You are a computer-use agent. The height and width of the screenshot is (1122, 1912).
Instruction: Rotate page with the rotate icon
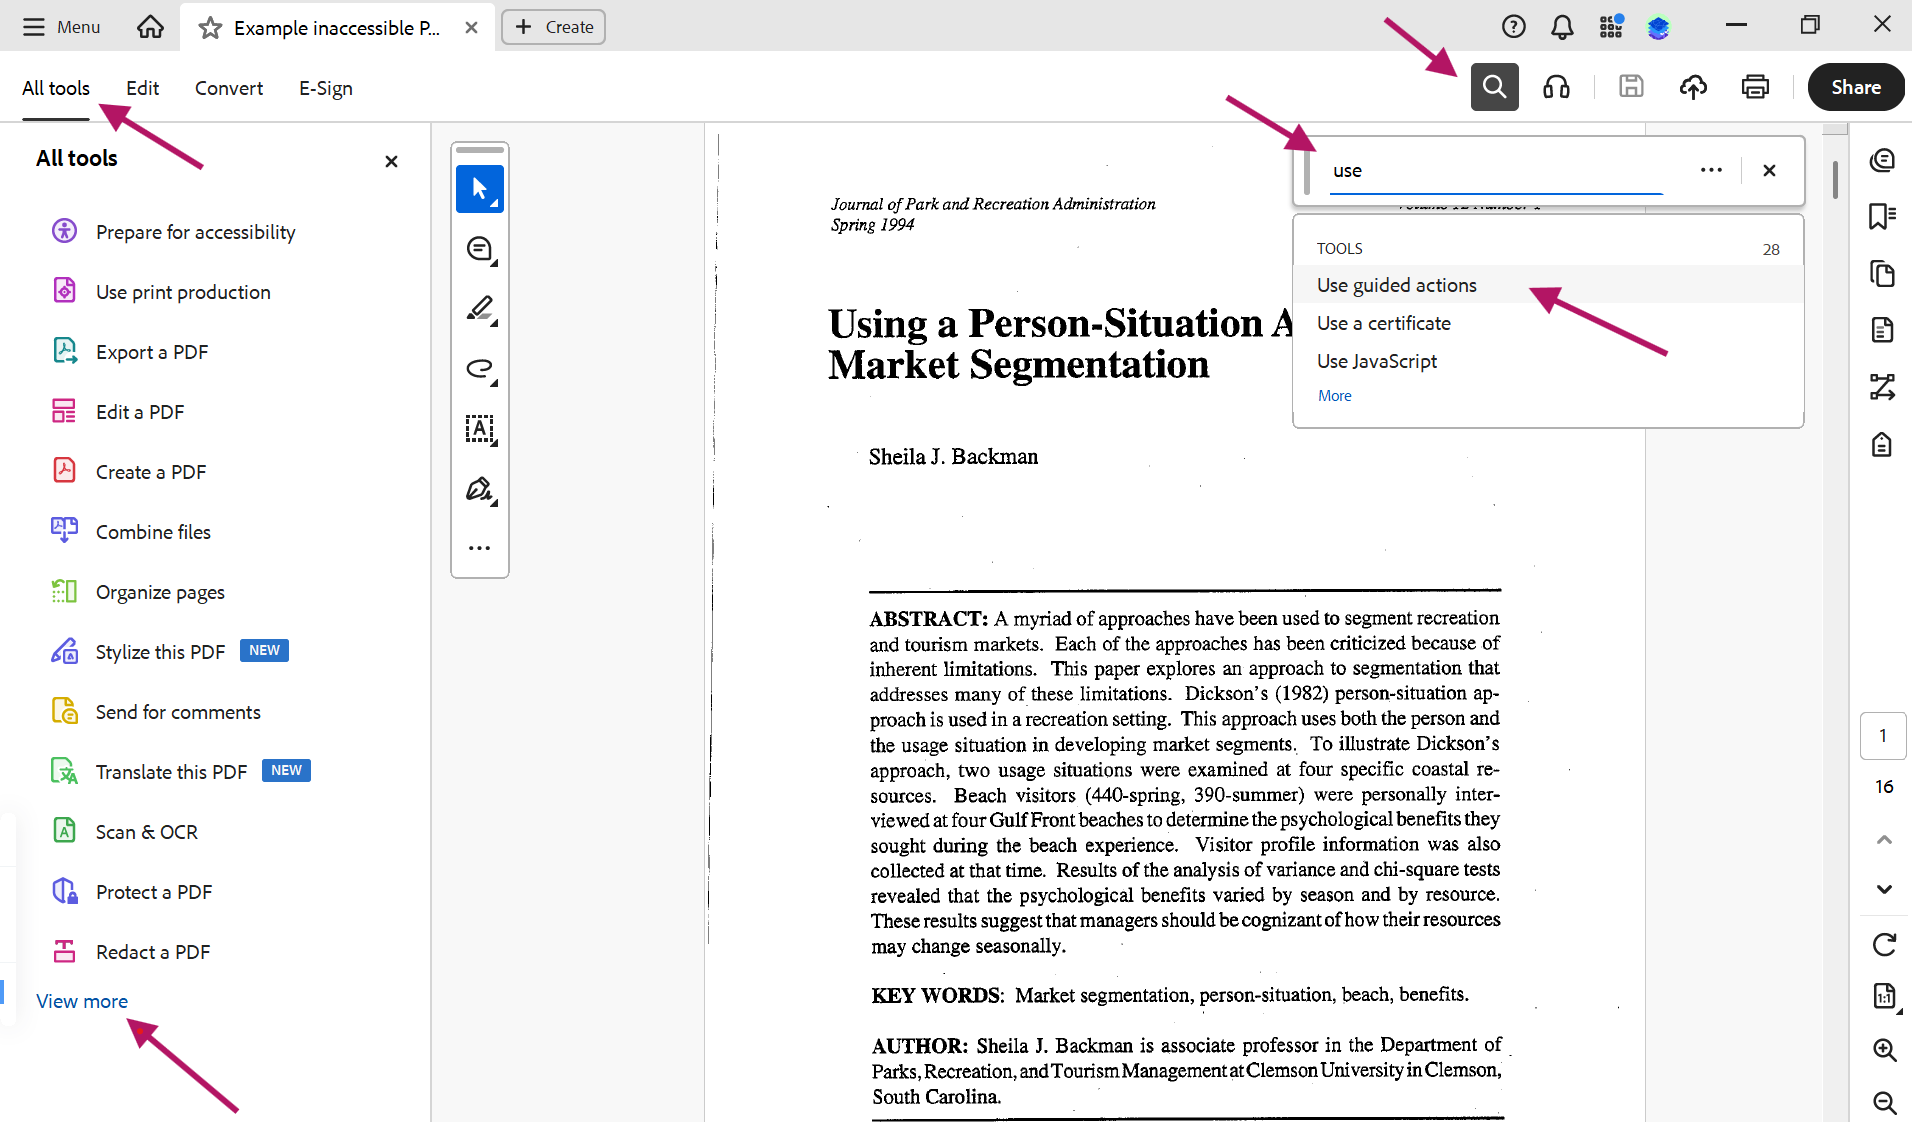1884,944
